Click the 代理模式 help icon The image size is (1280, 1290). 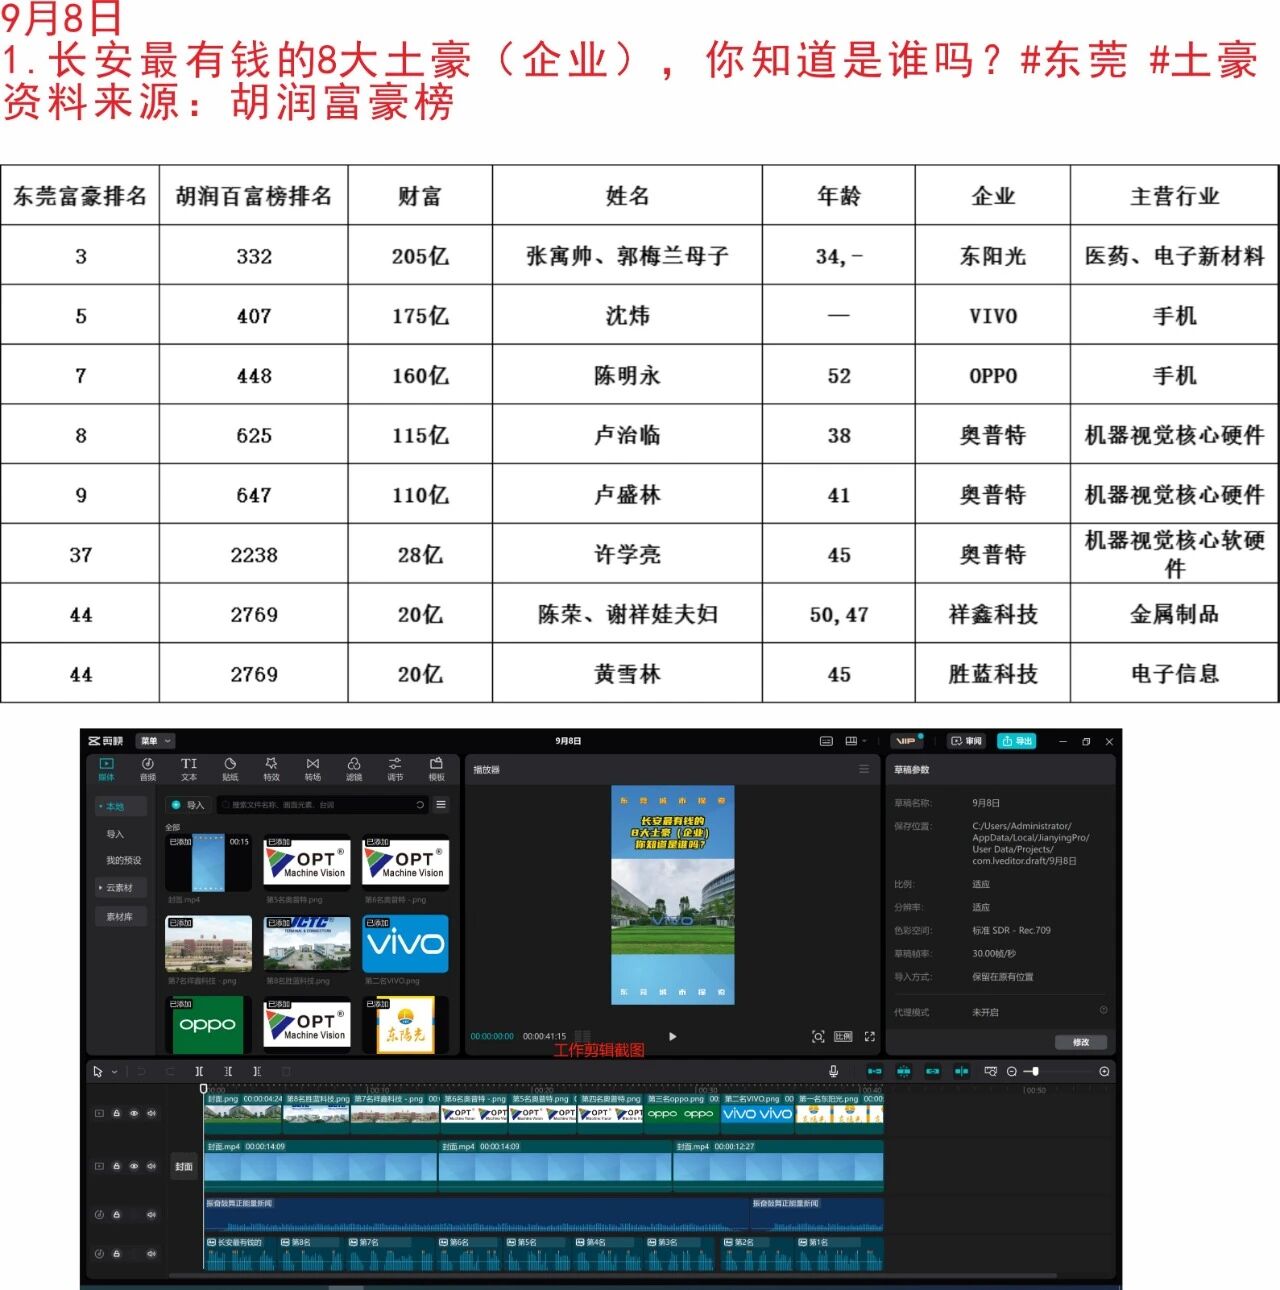point(1104,1011)
